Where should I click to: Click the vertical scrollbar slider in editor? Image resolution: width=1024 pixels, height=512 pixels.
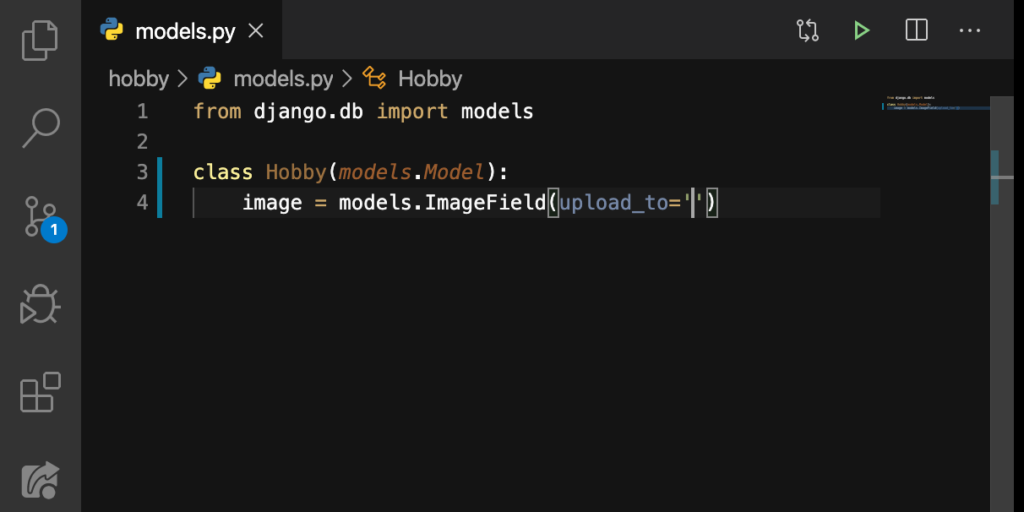point(994,177)
